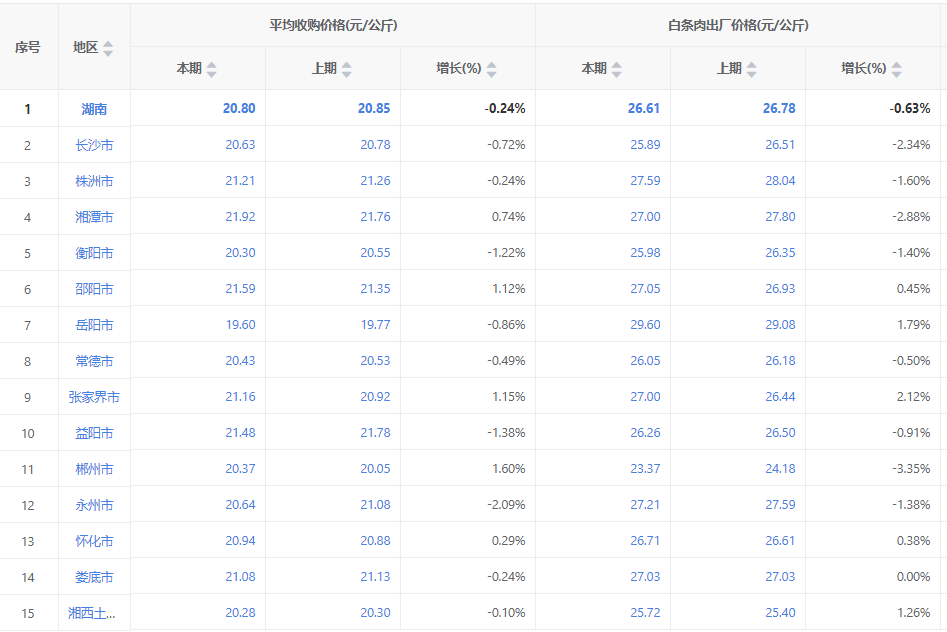Select the 岳阳市 link
The height and width of the screenshot is (632, 947).
94,325
